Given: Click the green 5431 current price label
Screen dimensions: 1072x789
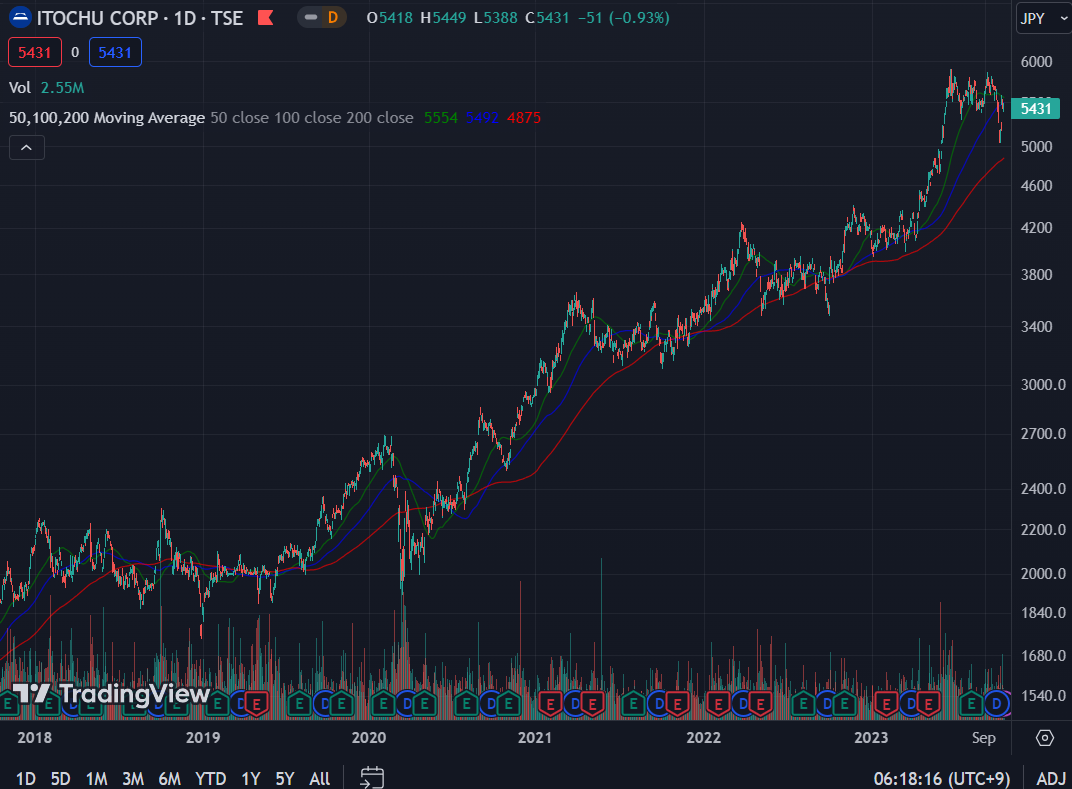Looking at the screenshot, I should click(x=1035, y=109).
